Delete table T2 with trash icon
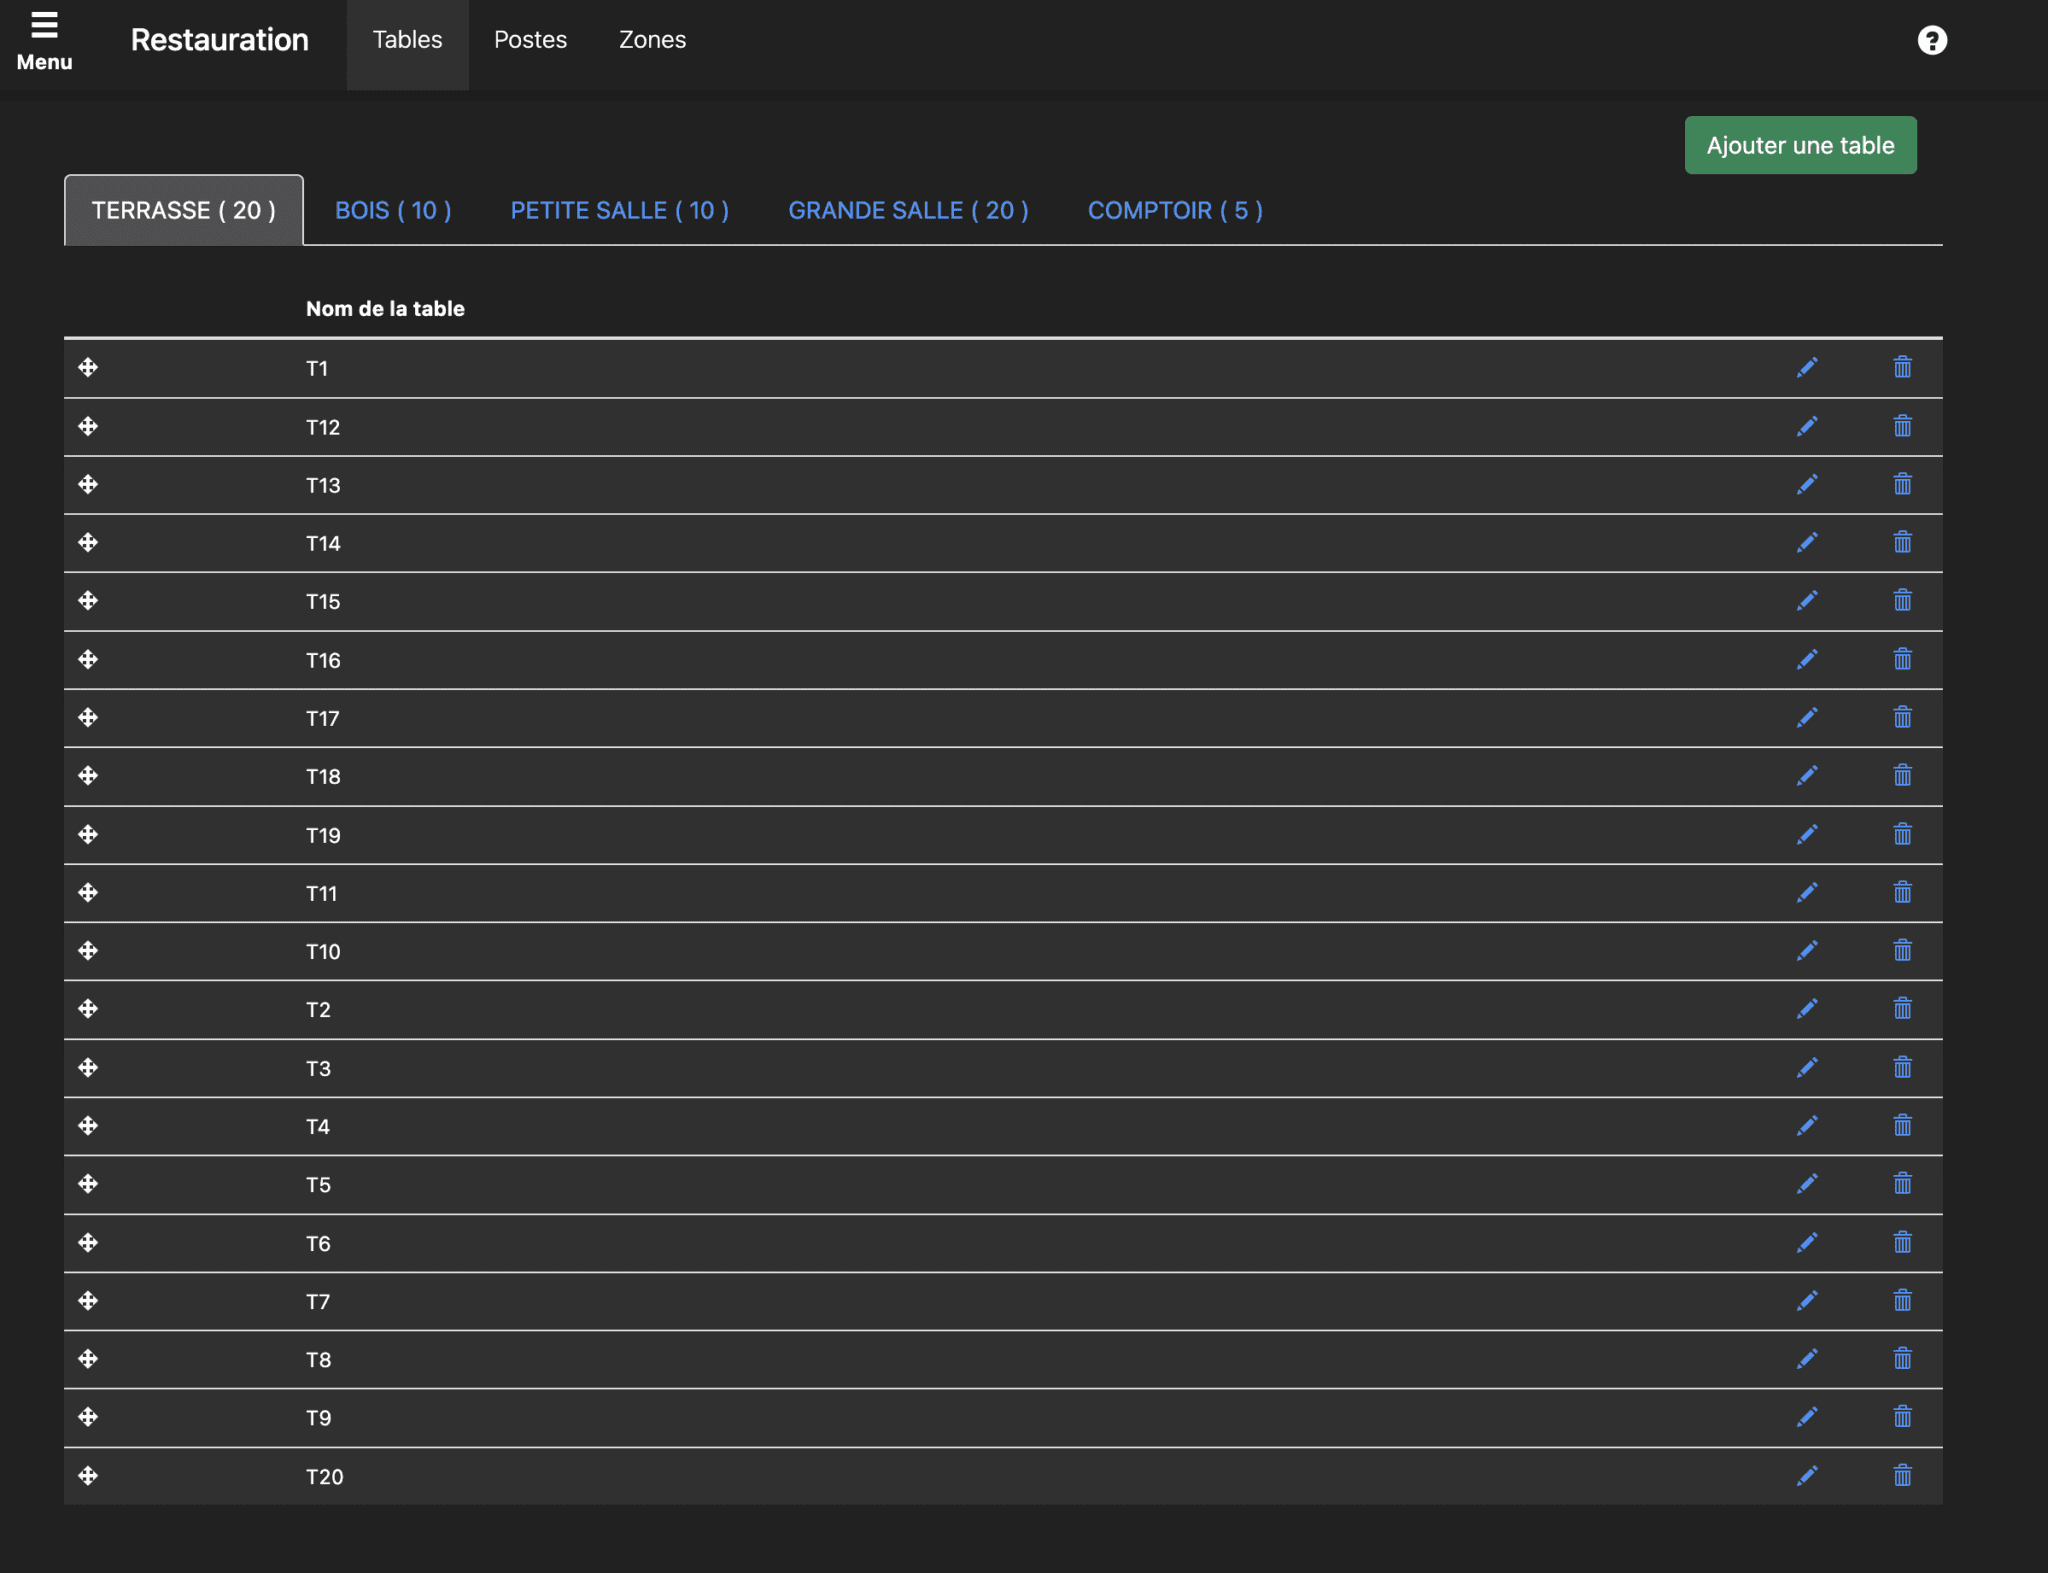Image resolution: width=2048 pixels, height=1573 pixels. click(1902, 1009)
